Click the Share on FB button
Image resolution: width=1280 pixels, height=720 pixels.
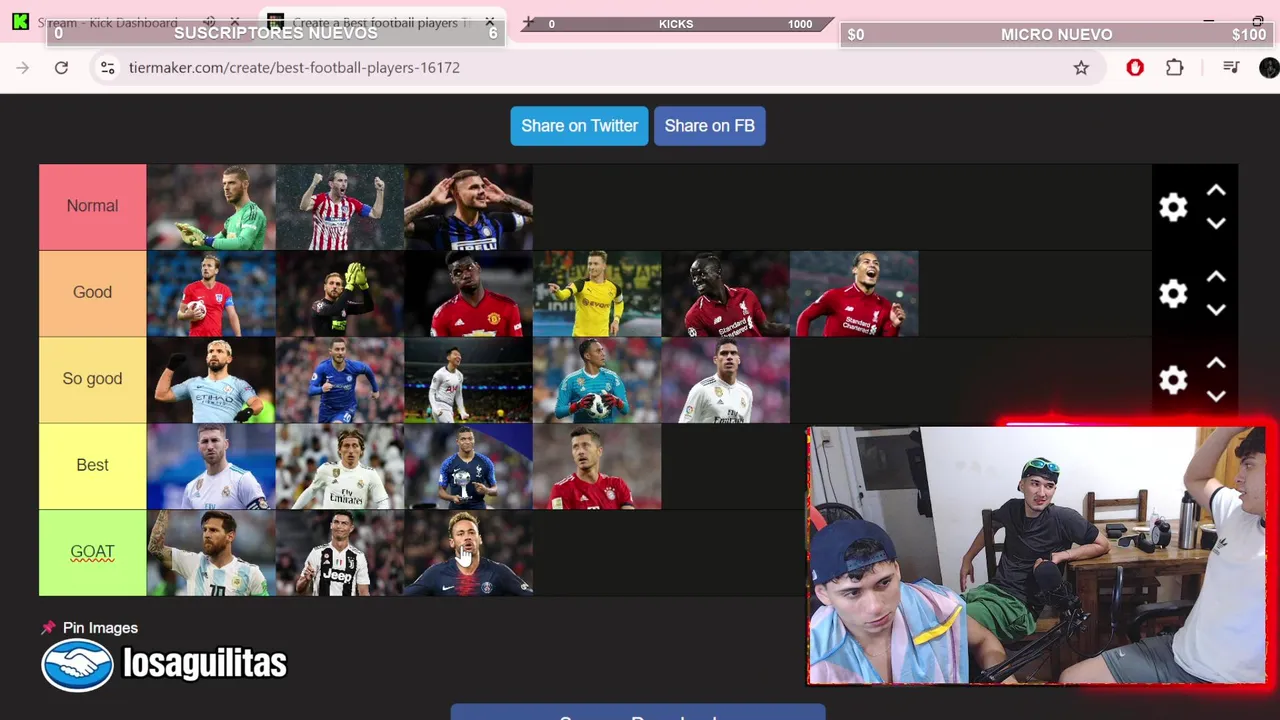coord(709,126)
